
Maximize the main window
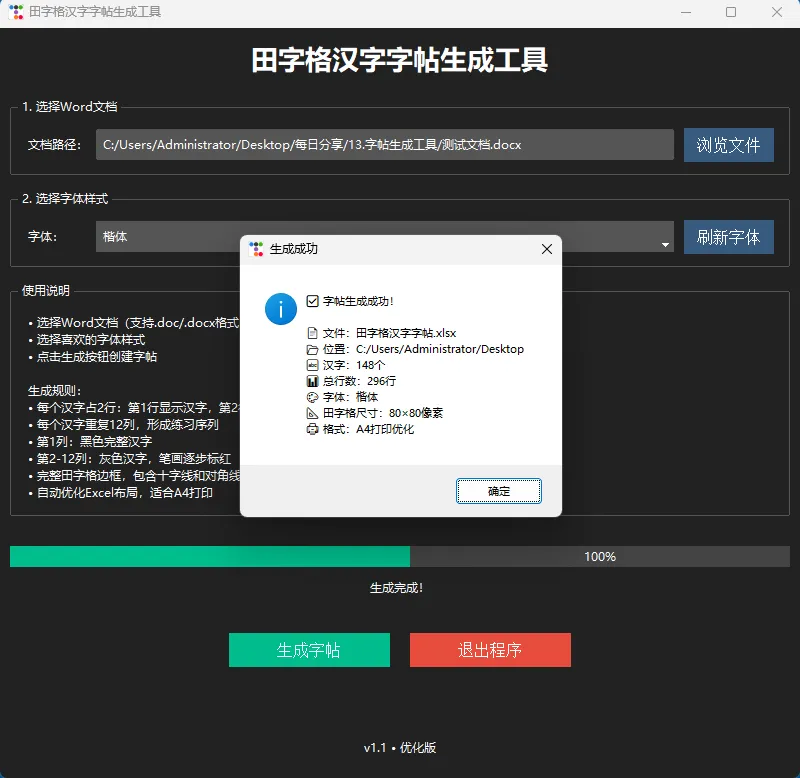click(x=731, y=12)
